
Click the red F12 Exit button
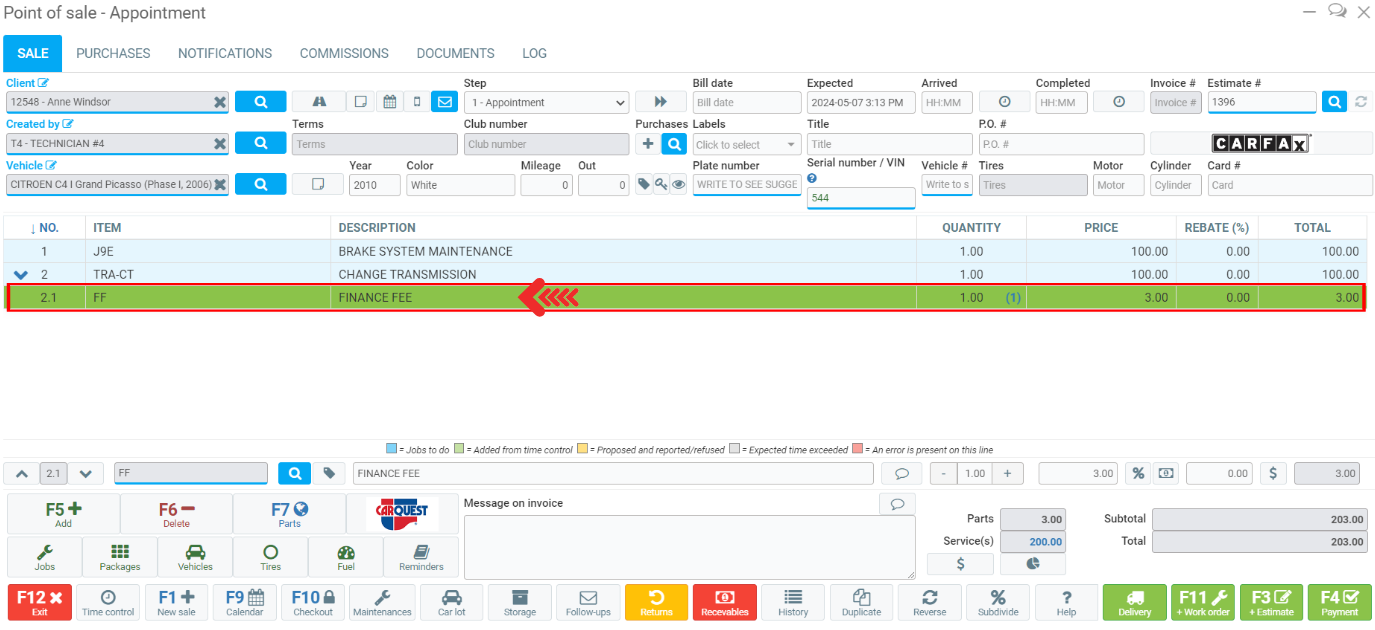point(39,603)
